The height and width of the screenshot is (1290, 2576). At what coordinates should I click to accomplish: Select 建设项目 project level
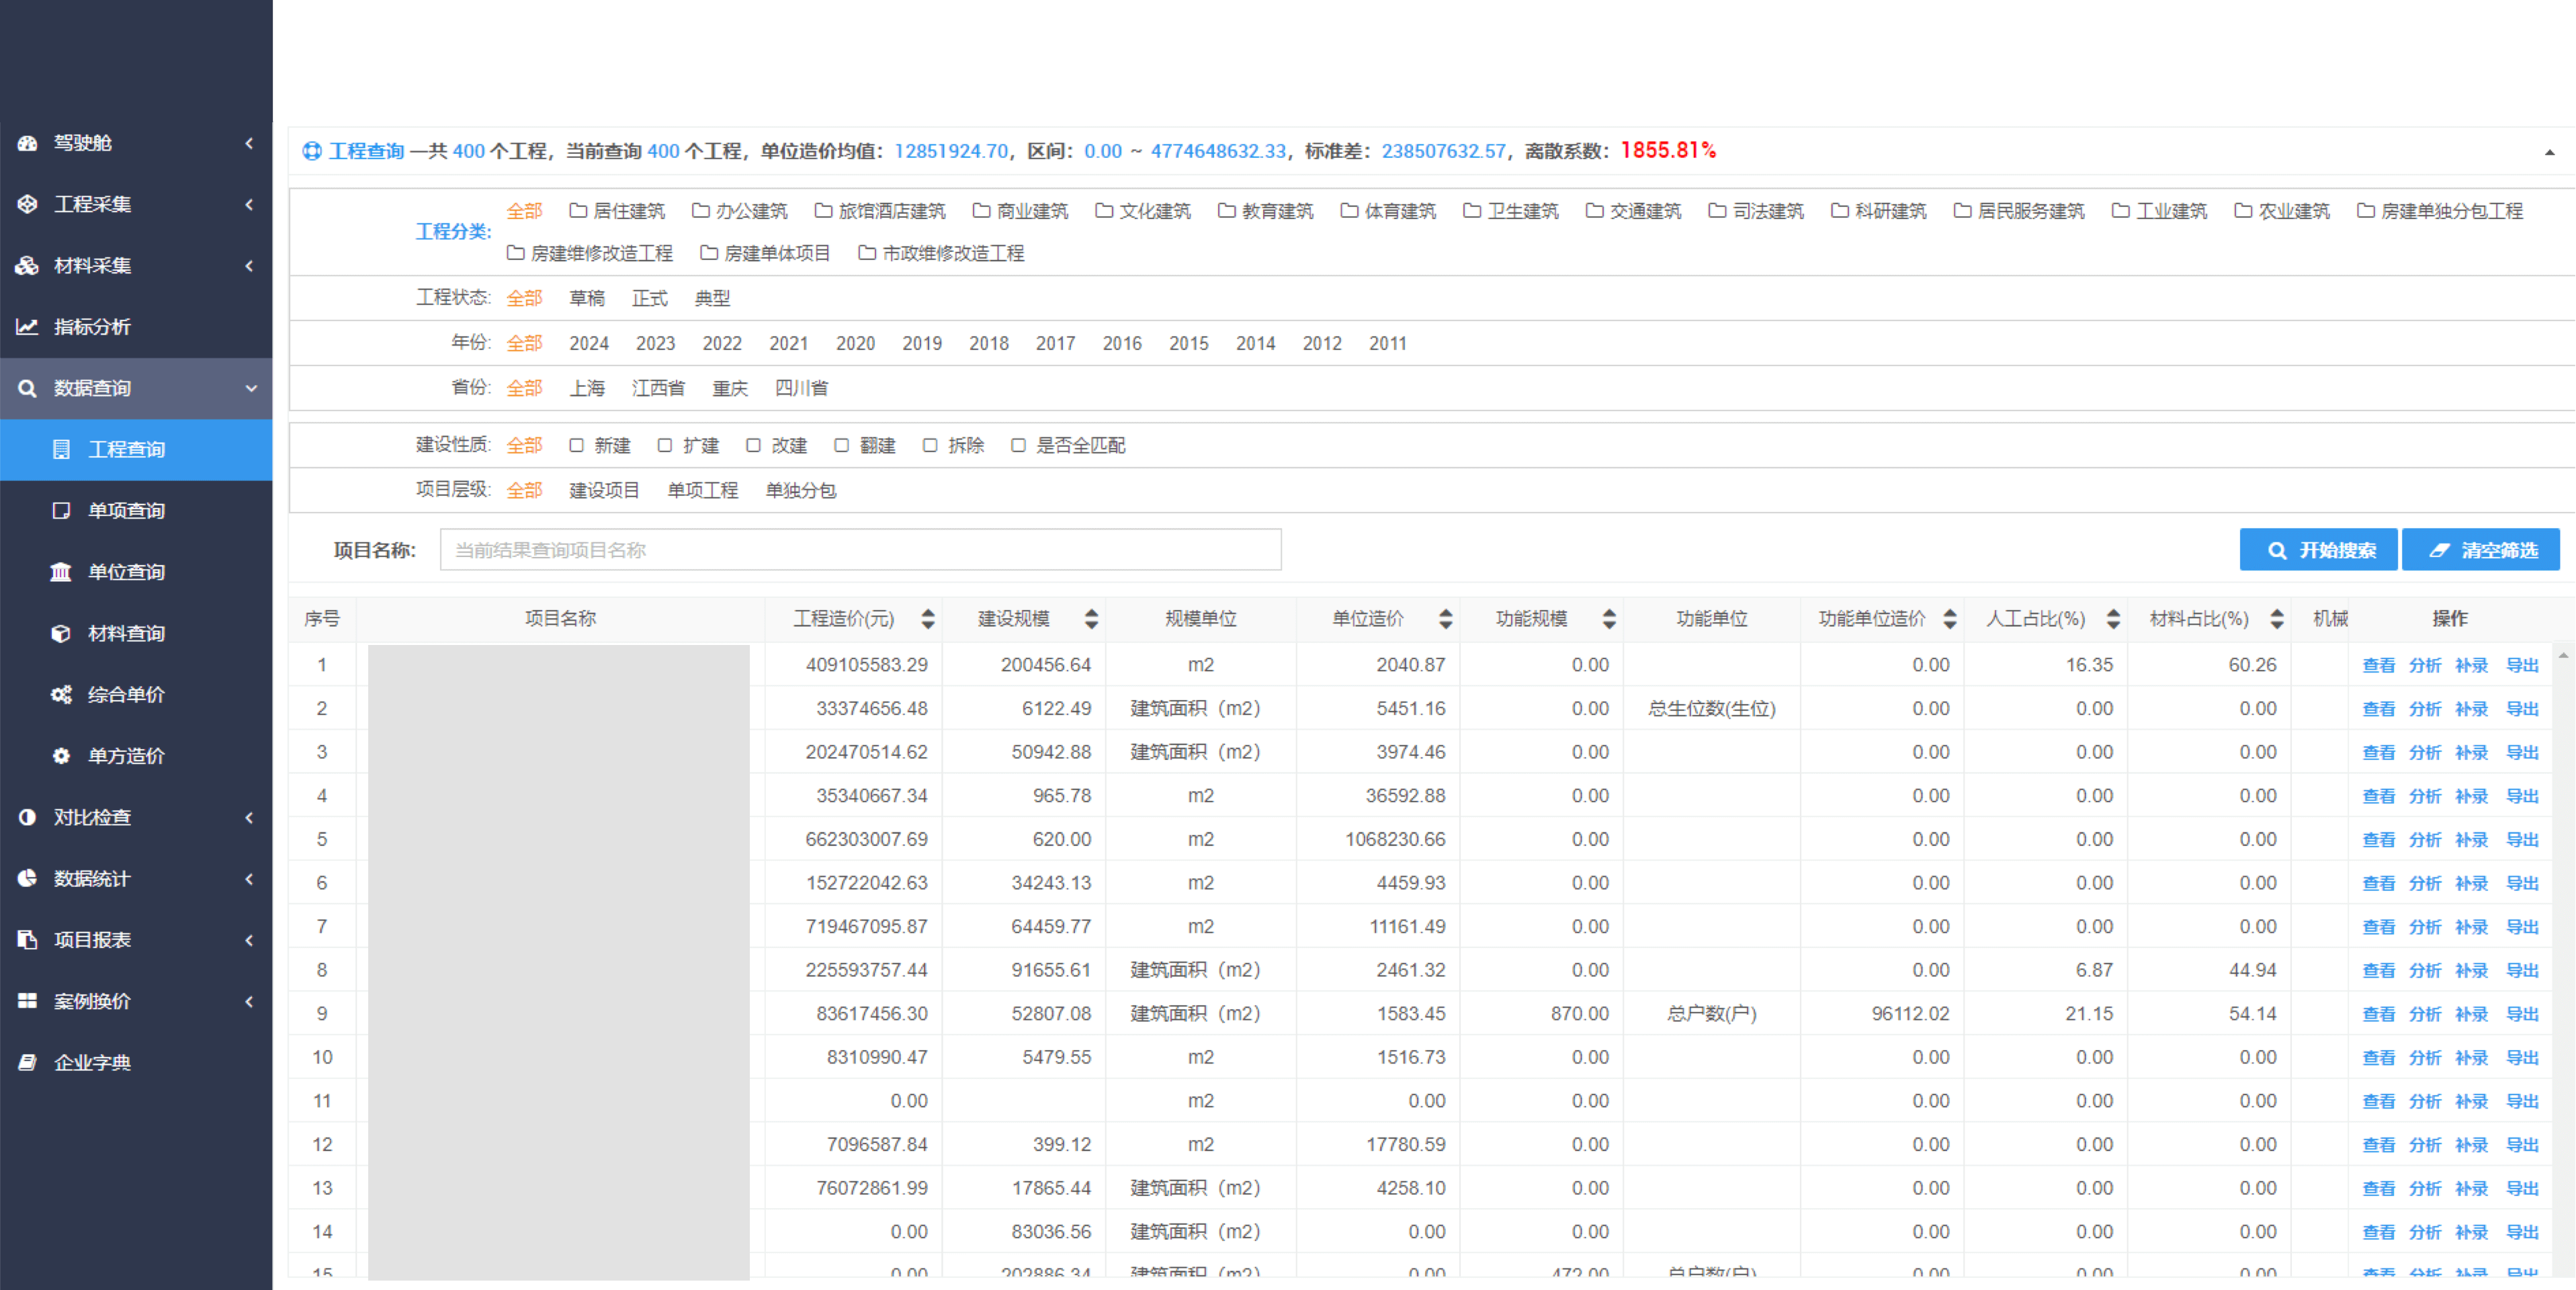604,490
